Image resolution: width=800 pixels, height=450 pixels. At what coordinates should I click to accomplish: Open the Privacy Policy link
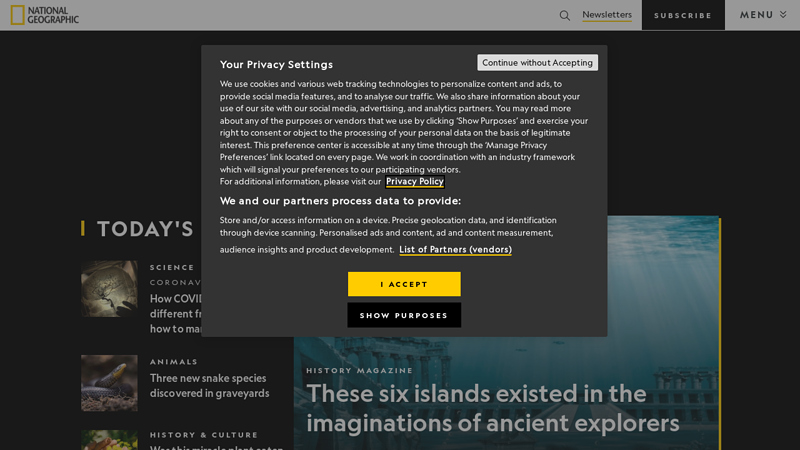(414, 181)
